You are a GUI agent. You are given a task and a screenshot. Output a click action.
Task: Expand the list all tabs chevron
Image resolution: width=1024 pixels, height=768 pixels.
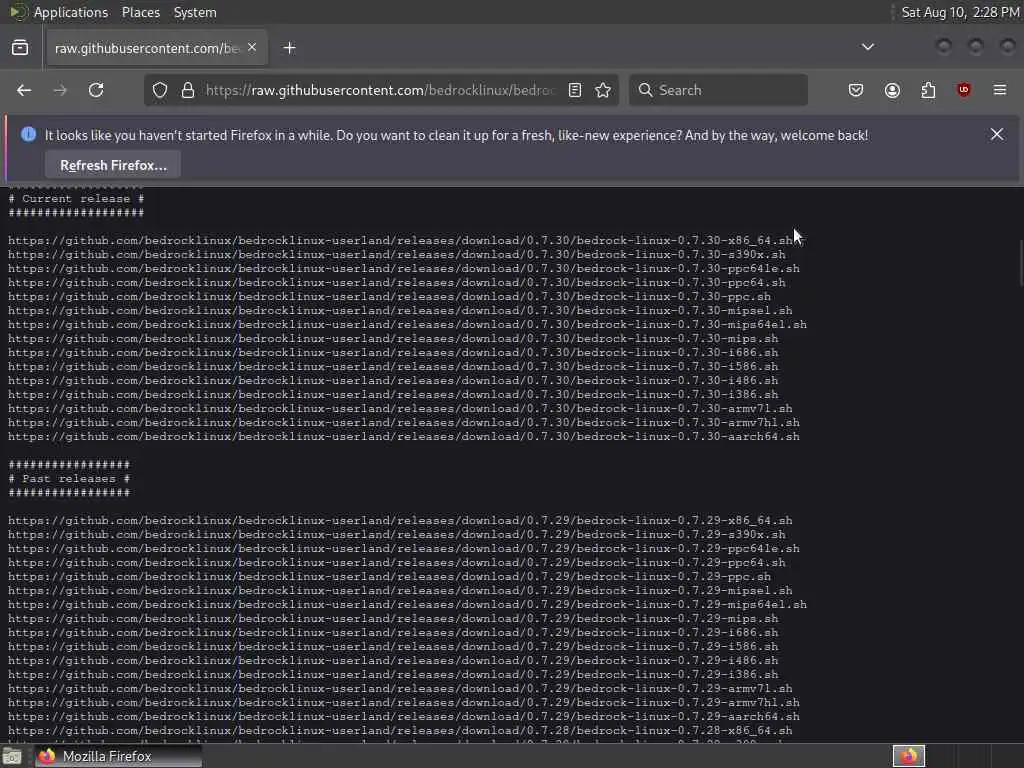pos(868,47)
